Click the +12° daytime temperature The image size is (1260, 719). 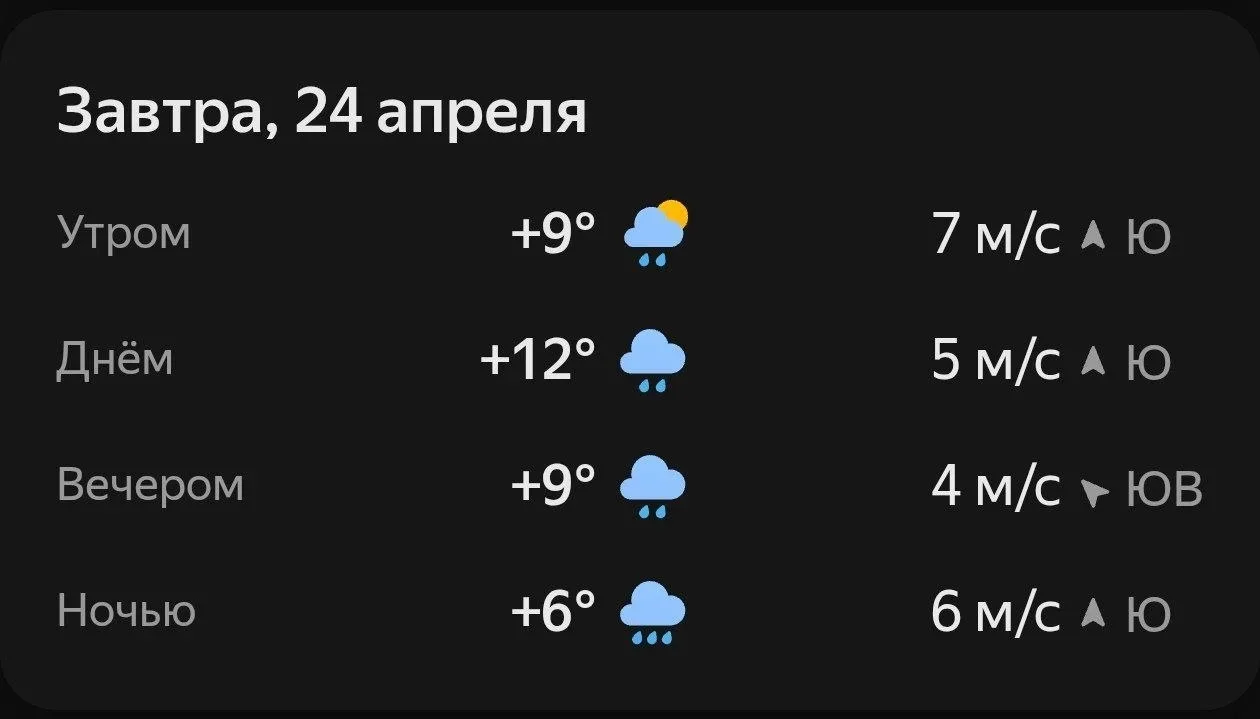click(x=538, y=360)
